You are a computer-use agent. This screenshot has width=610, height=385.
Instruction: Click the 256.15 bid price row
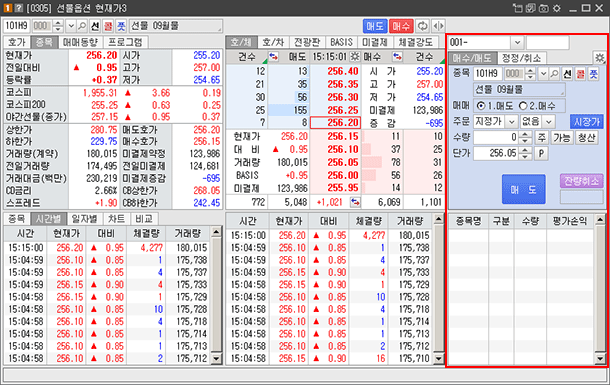(x=335, y=136)
